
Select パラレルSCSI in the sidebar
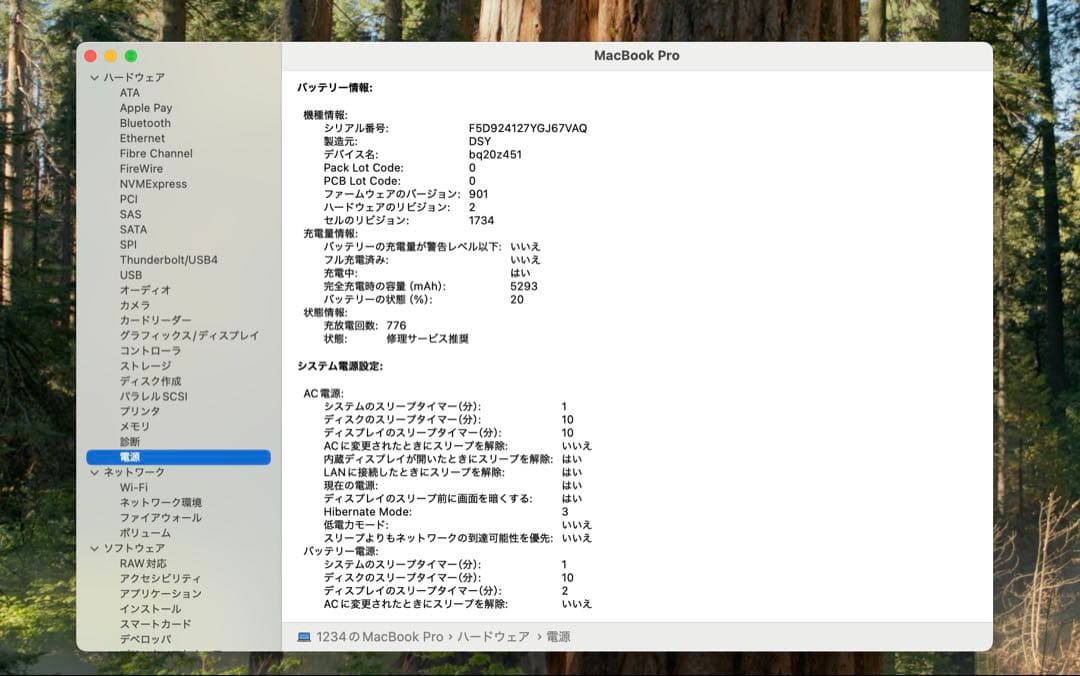click(x=154, y=396)
